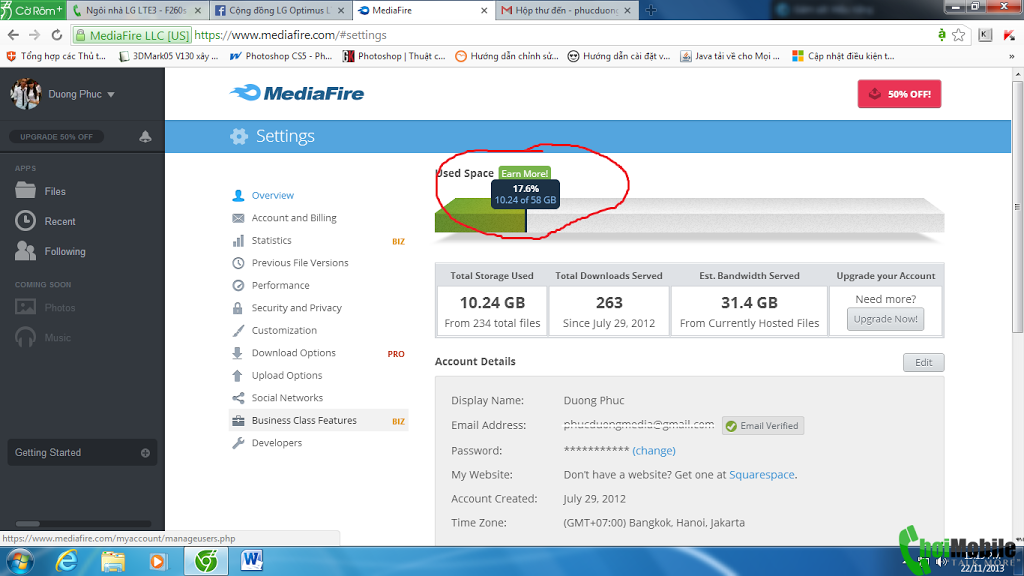Open Developers settings section
Viewport: 1024px width, 576px height.
pos(276,443)
